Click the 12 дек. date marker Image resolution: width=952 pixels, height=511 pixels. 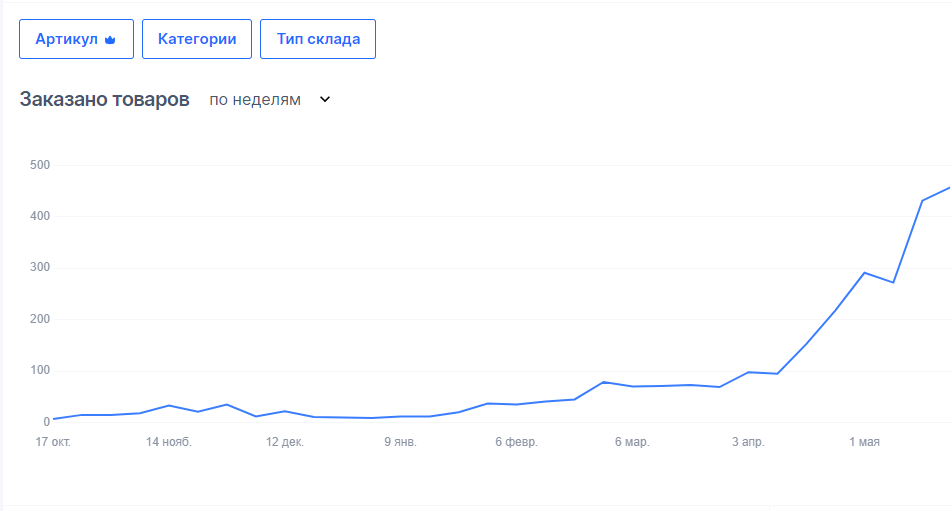pyautogui.click(x=285, y=442)
